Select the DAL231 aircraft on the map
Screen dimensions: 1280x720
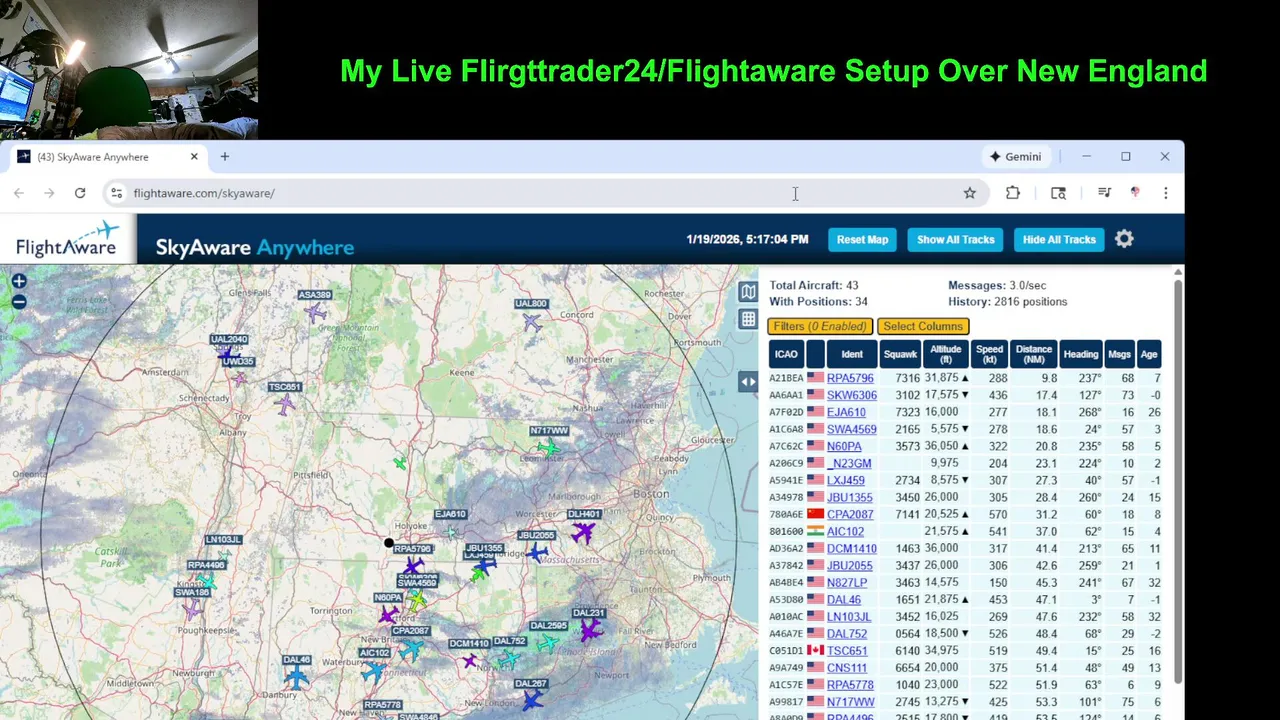(590, 629)
